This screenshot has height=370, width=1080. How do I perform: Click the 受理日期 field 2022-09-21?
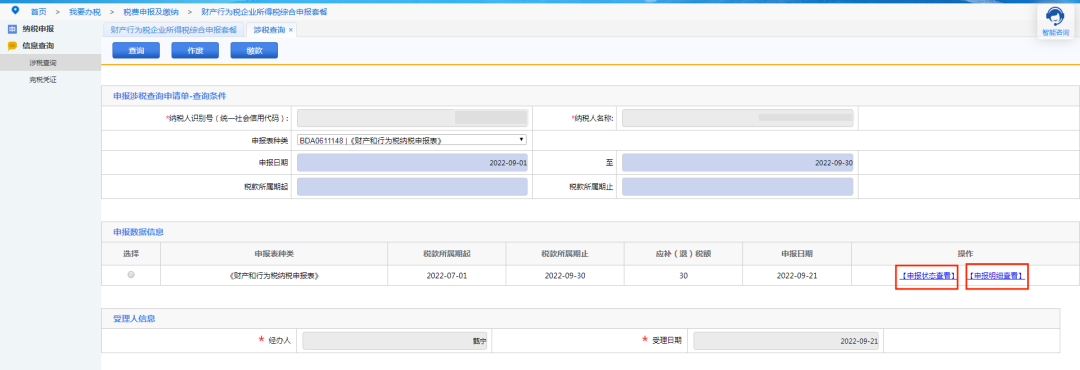[x=786, y=341]
